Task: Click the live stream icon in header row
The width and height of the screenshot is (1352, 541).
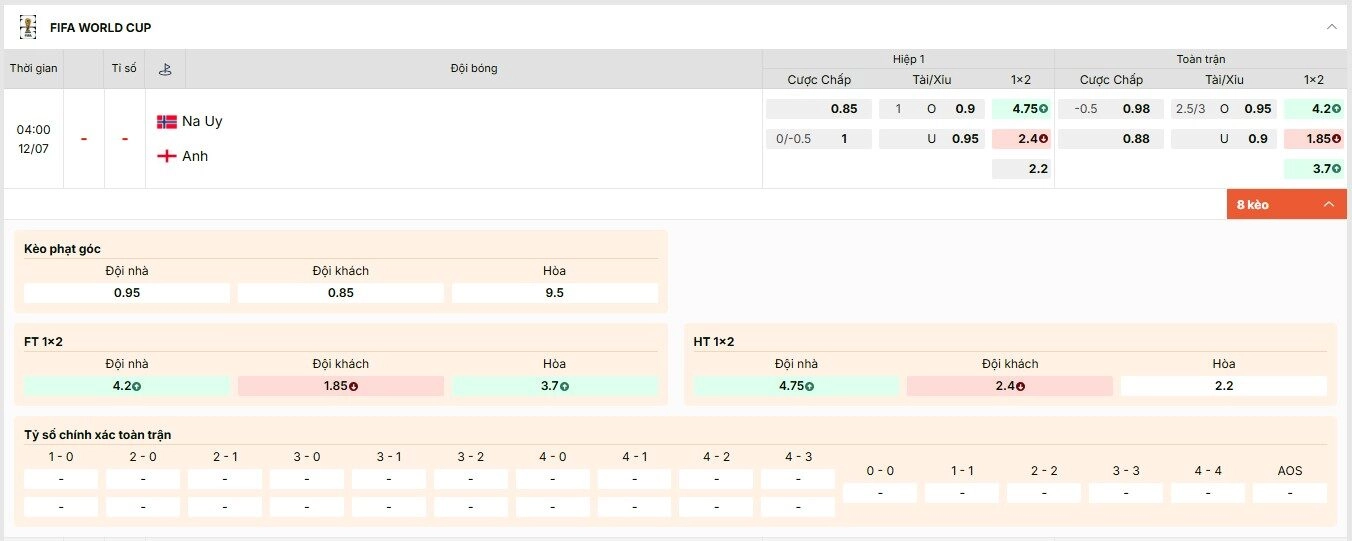Action: [x=165, y=69]
